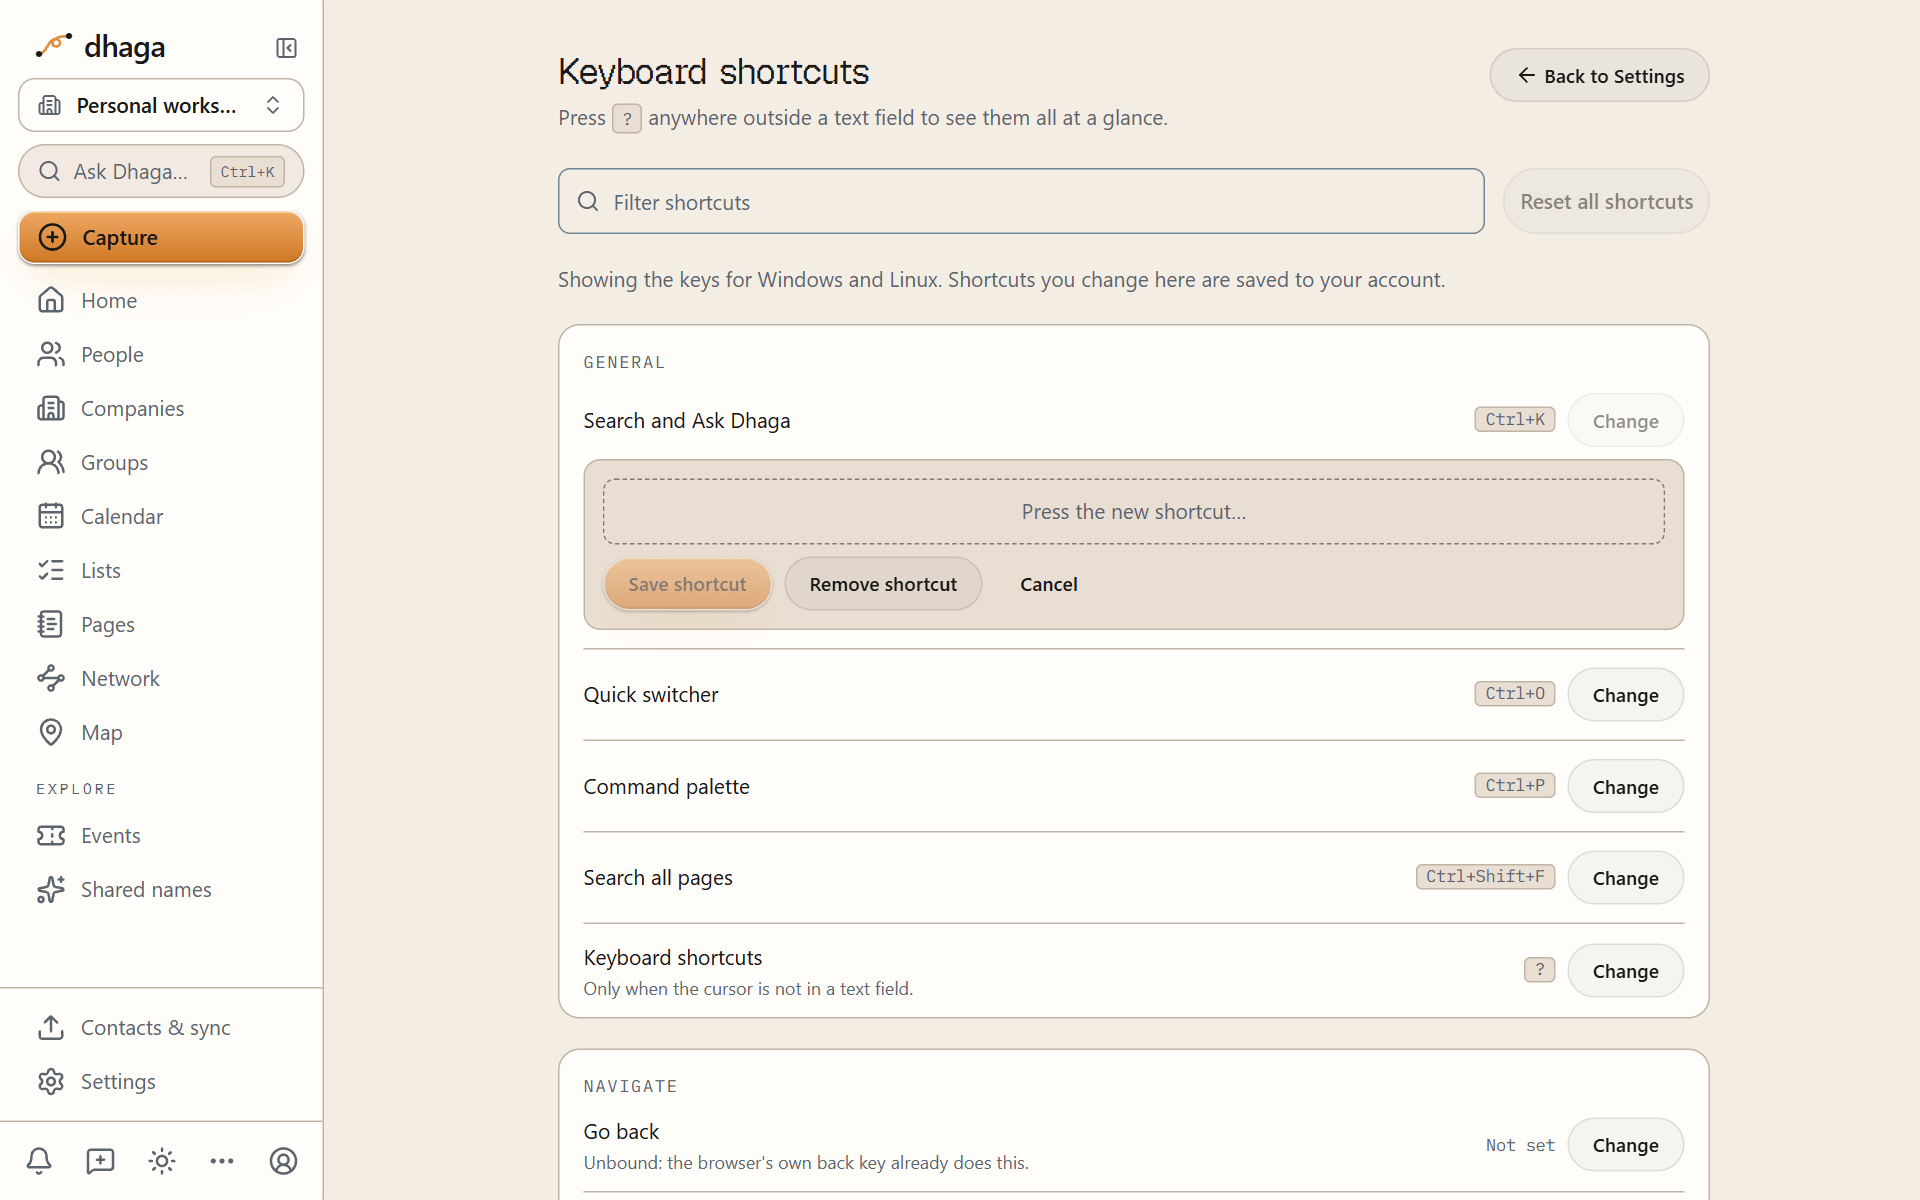
Task: Click Back to Settings
Action: tap(1599, 76)
